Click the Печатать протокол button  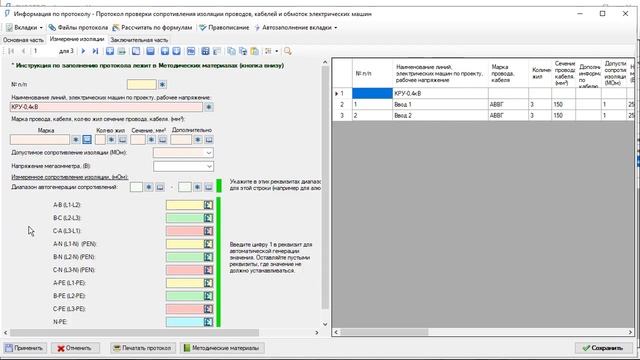[x=142, y=348]
